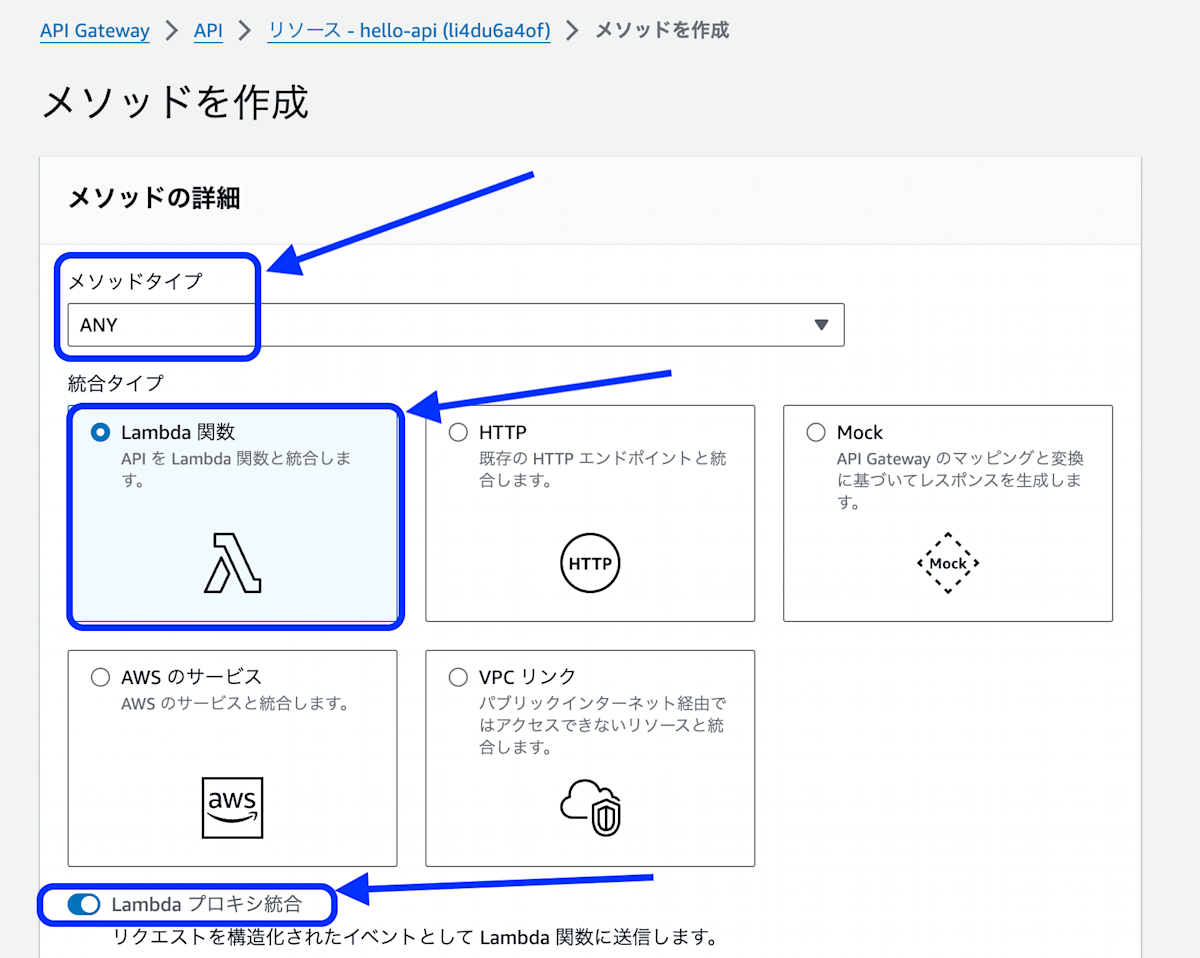Viewport: 1200px width, 958px height.
Task: Click the メソッドタイプ label
Action: (x=135, y=281)
